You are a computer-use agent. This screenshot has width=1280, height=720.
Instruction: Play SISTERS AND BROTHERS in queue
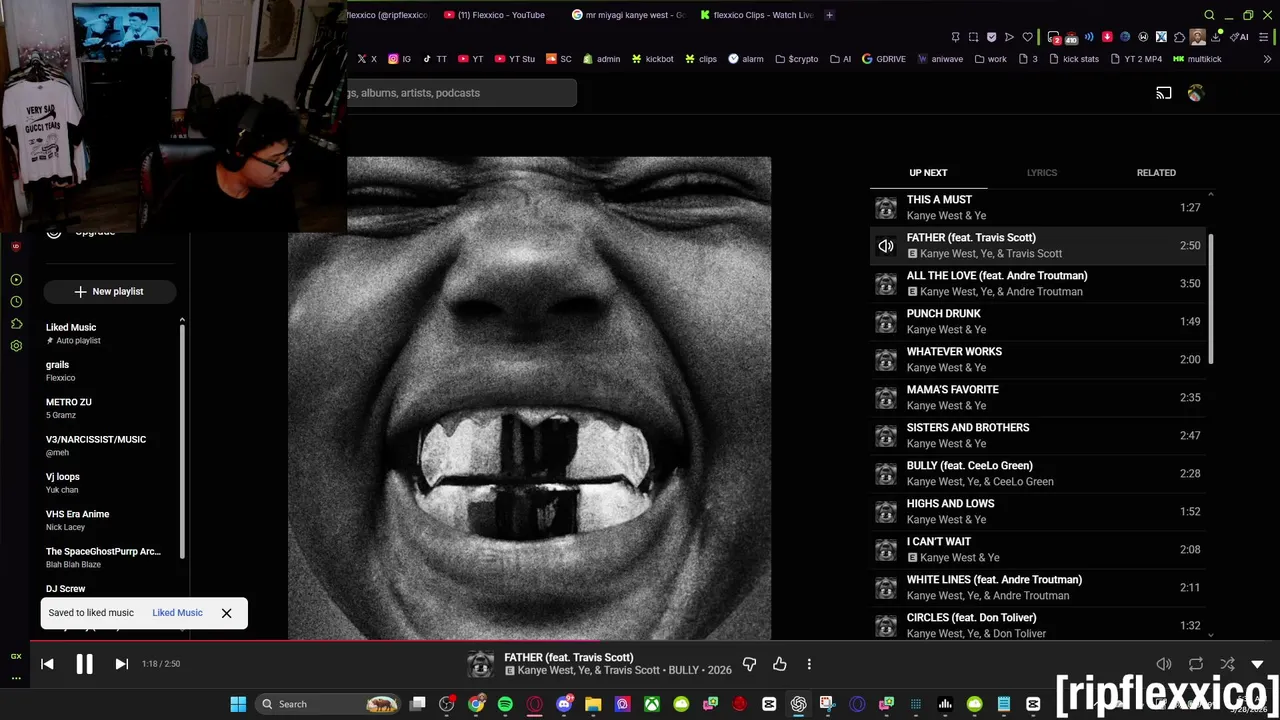click(x=1038, y=436)
